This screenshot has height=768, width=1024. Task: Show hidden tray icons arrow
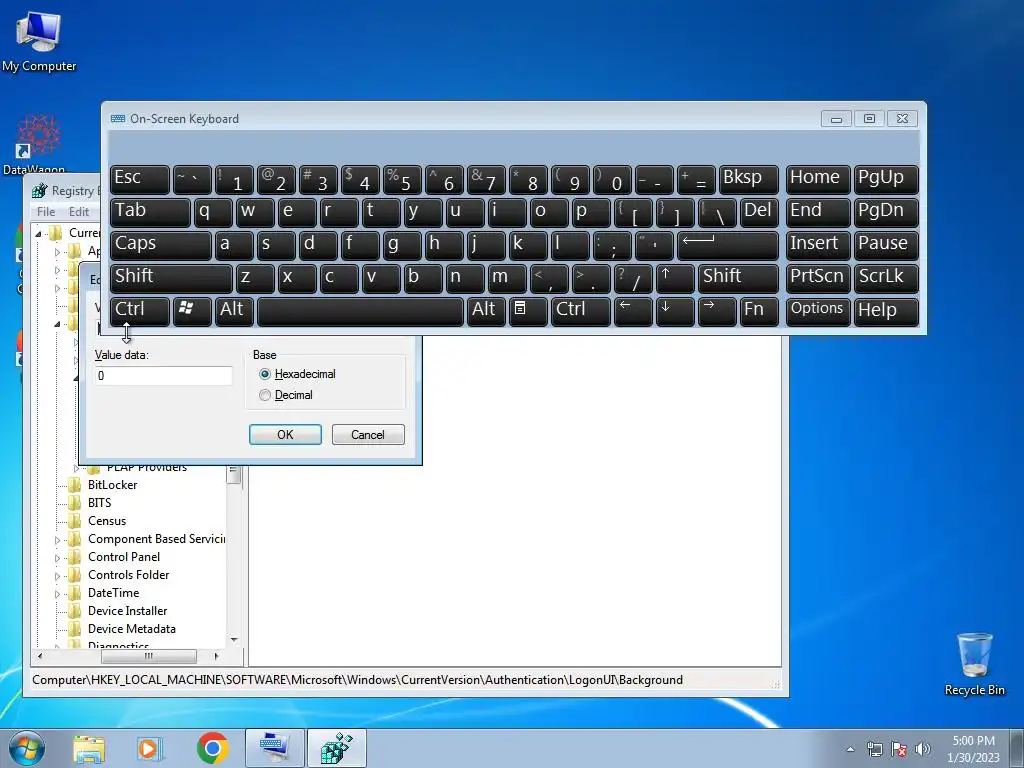click(x=850, y=749)
